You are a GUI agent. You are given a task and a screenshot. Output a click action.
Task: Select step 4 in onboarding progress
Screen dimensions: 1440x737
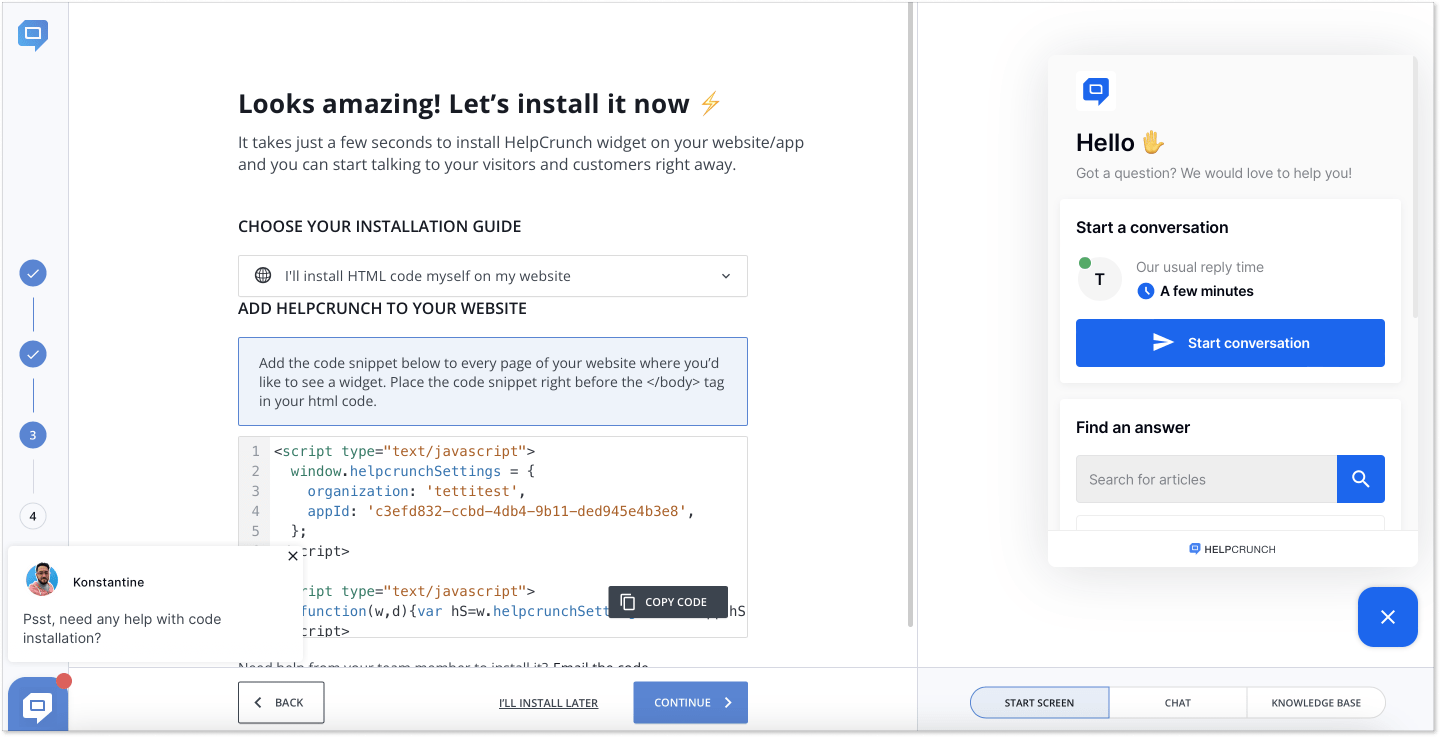33,516
